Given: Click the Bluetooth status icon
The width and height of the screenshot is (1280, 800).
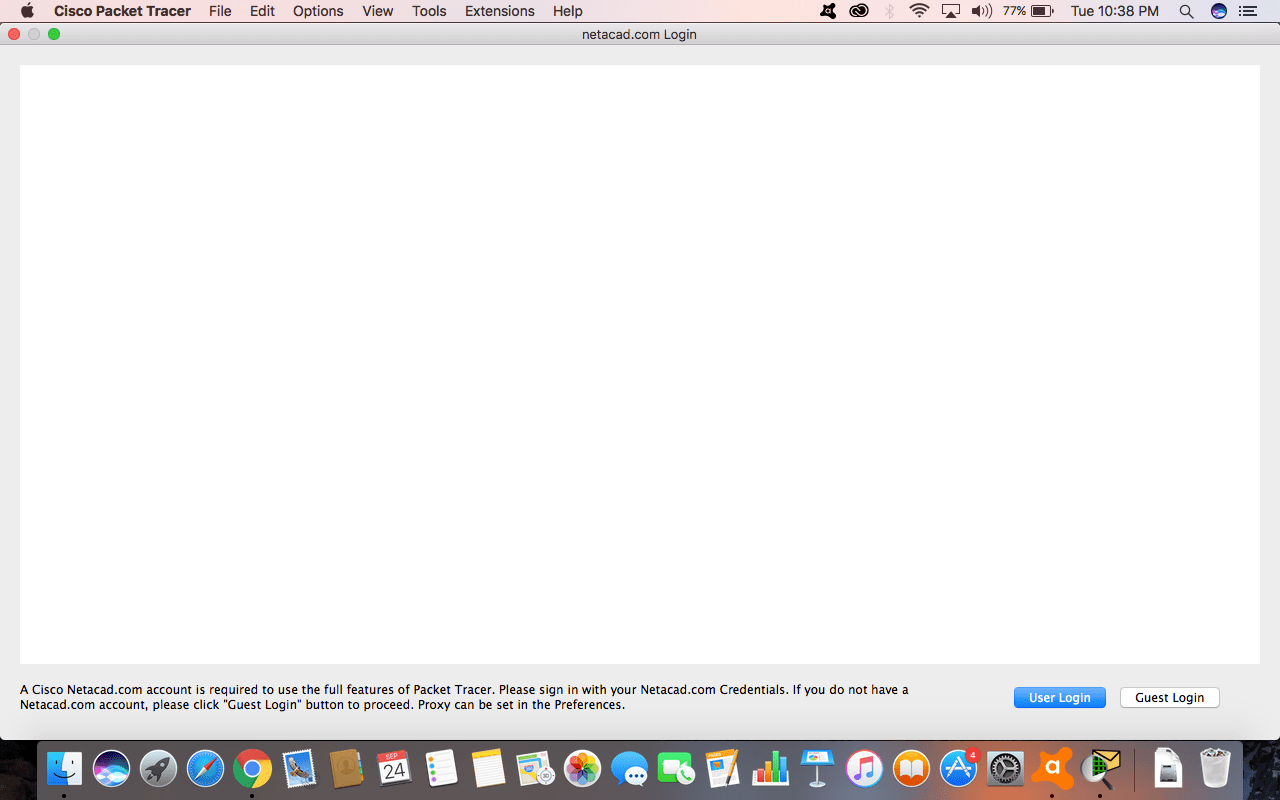Looking at the screenshot, I should (889, 11).
